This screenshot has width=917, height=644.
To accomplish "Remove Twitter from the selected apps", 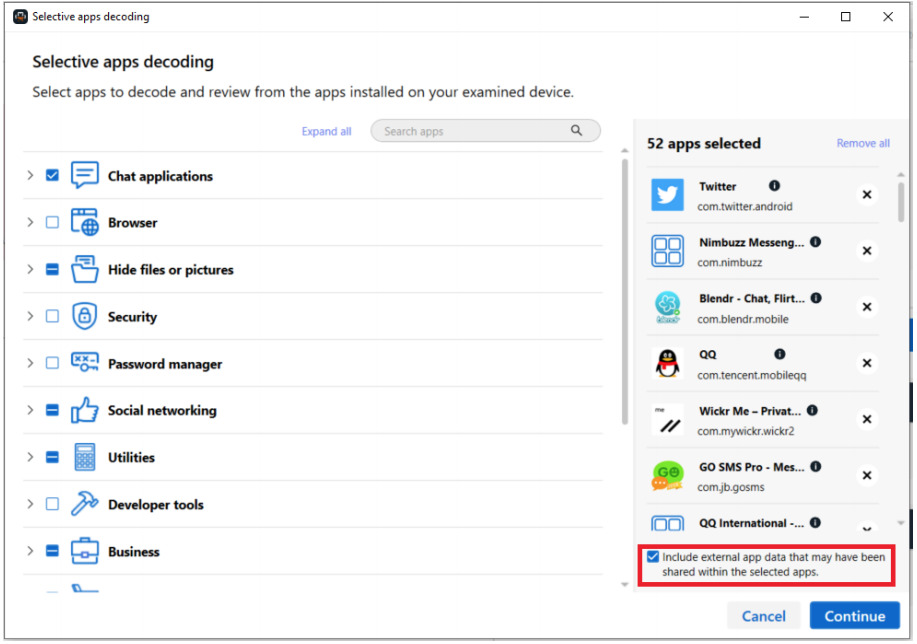I will tap(868, 195).
